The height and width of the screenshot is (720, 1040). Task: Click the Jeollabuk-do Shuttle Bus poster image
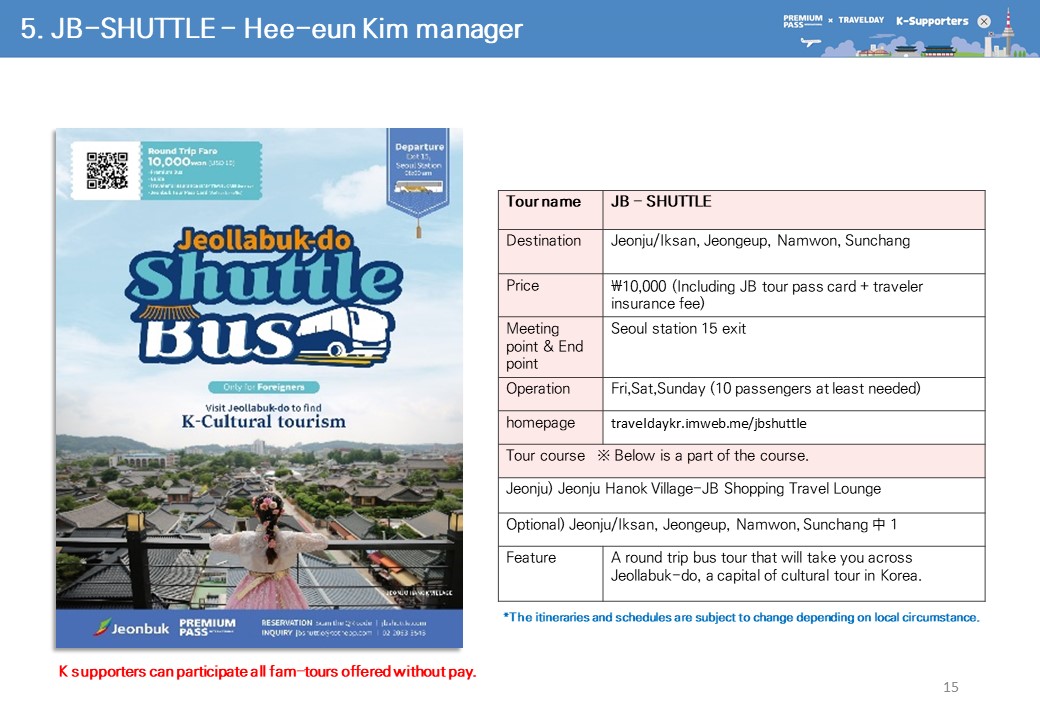[x=259, y=388]
